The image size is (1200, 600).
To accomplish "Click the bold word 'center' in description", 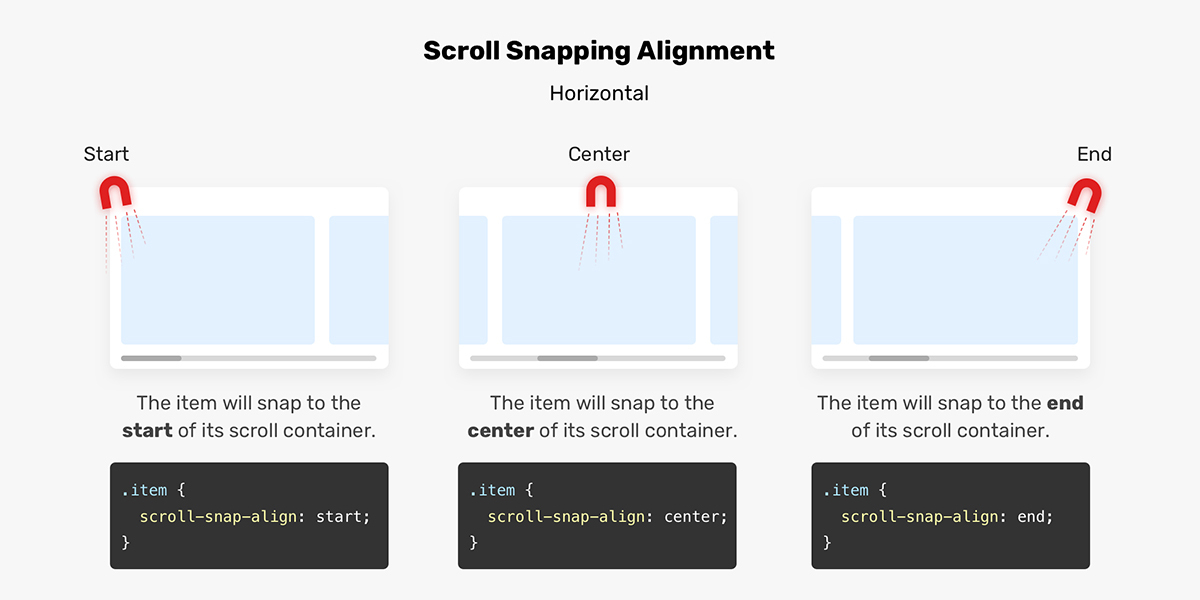I will tap(500, 431).
